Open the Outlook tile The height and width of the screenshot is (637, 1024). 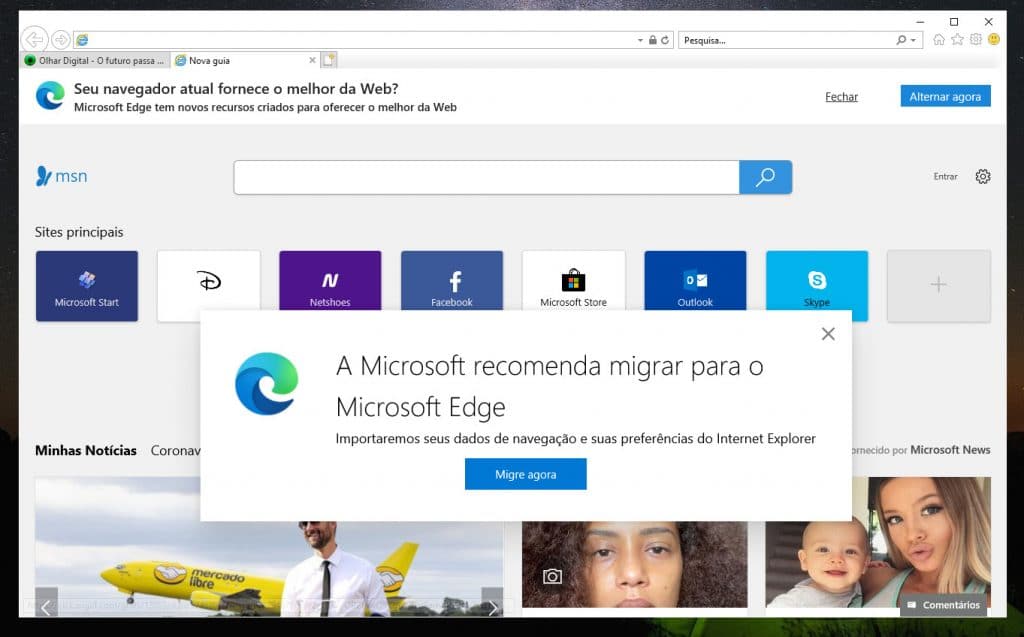coord(695,281)
